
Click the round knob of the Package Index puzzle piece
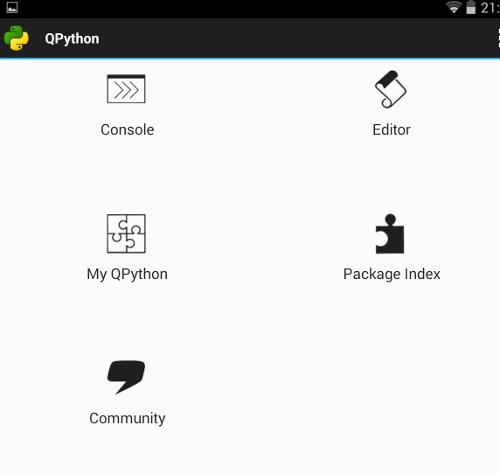pyautogui.click(x=390, y=219)
